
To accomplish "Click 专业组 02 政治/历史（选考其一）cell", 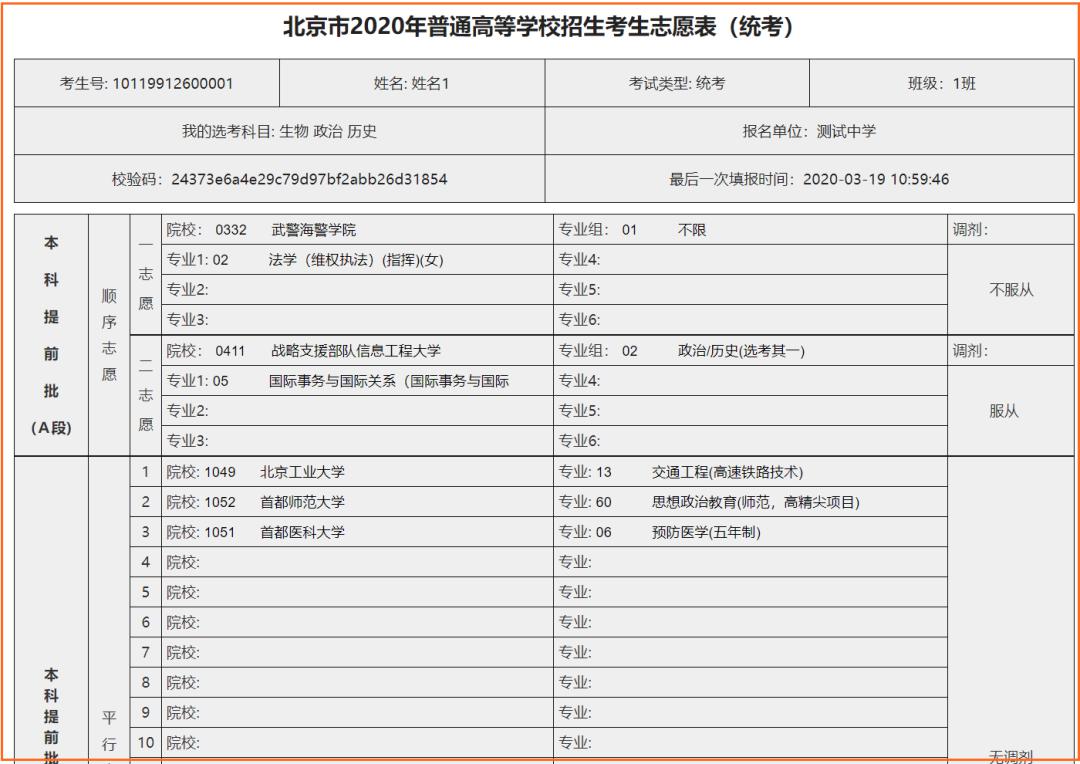I will 745,351.
